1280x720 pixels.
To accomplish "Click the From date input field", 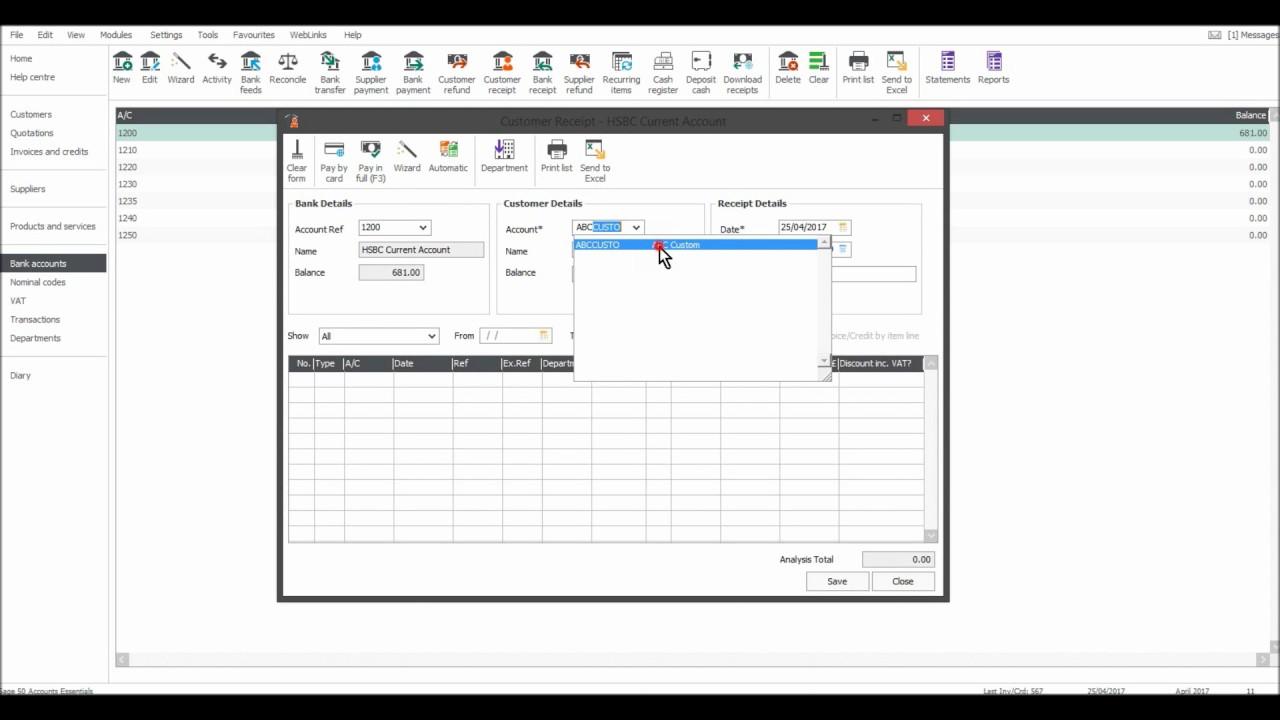I will (x=509, y=336).
